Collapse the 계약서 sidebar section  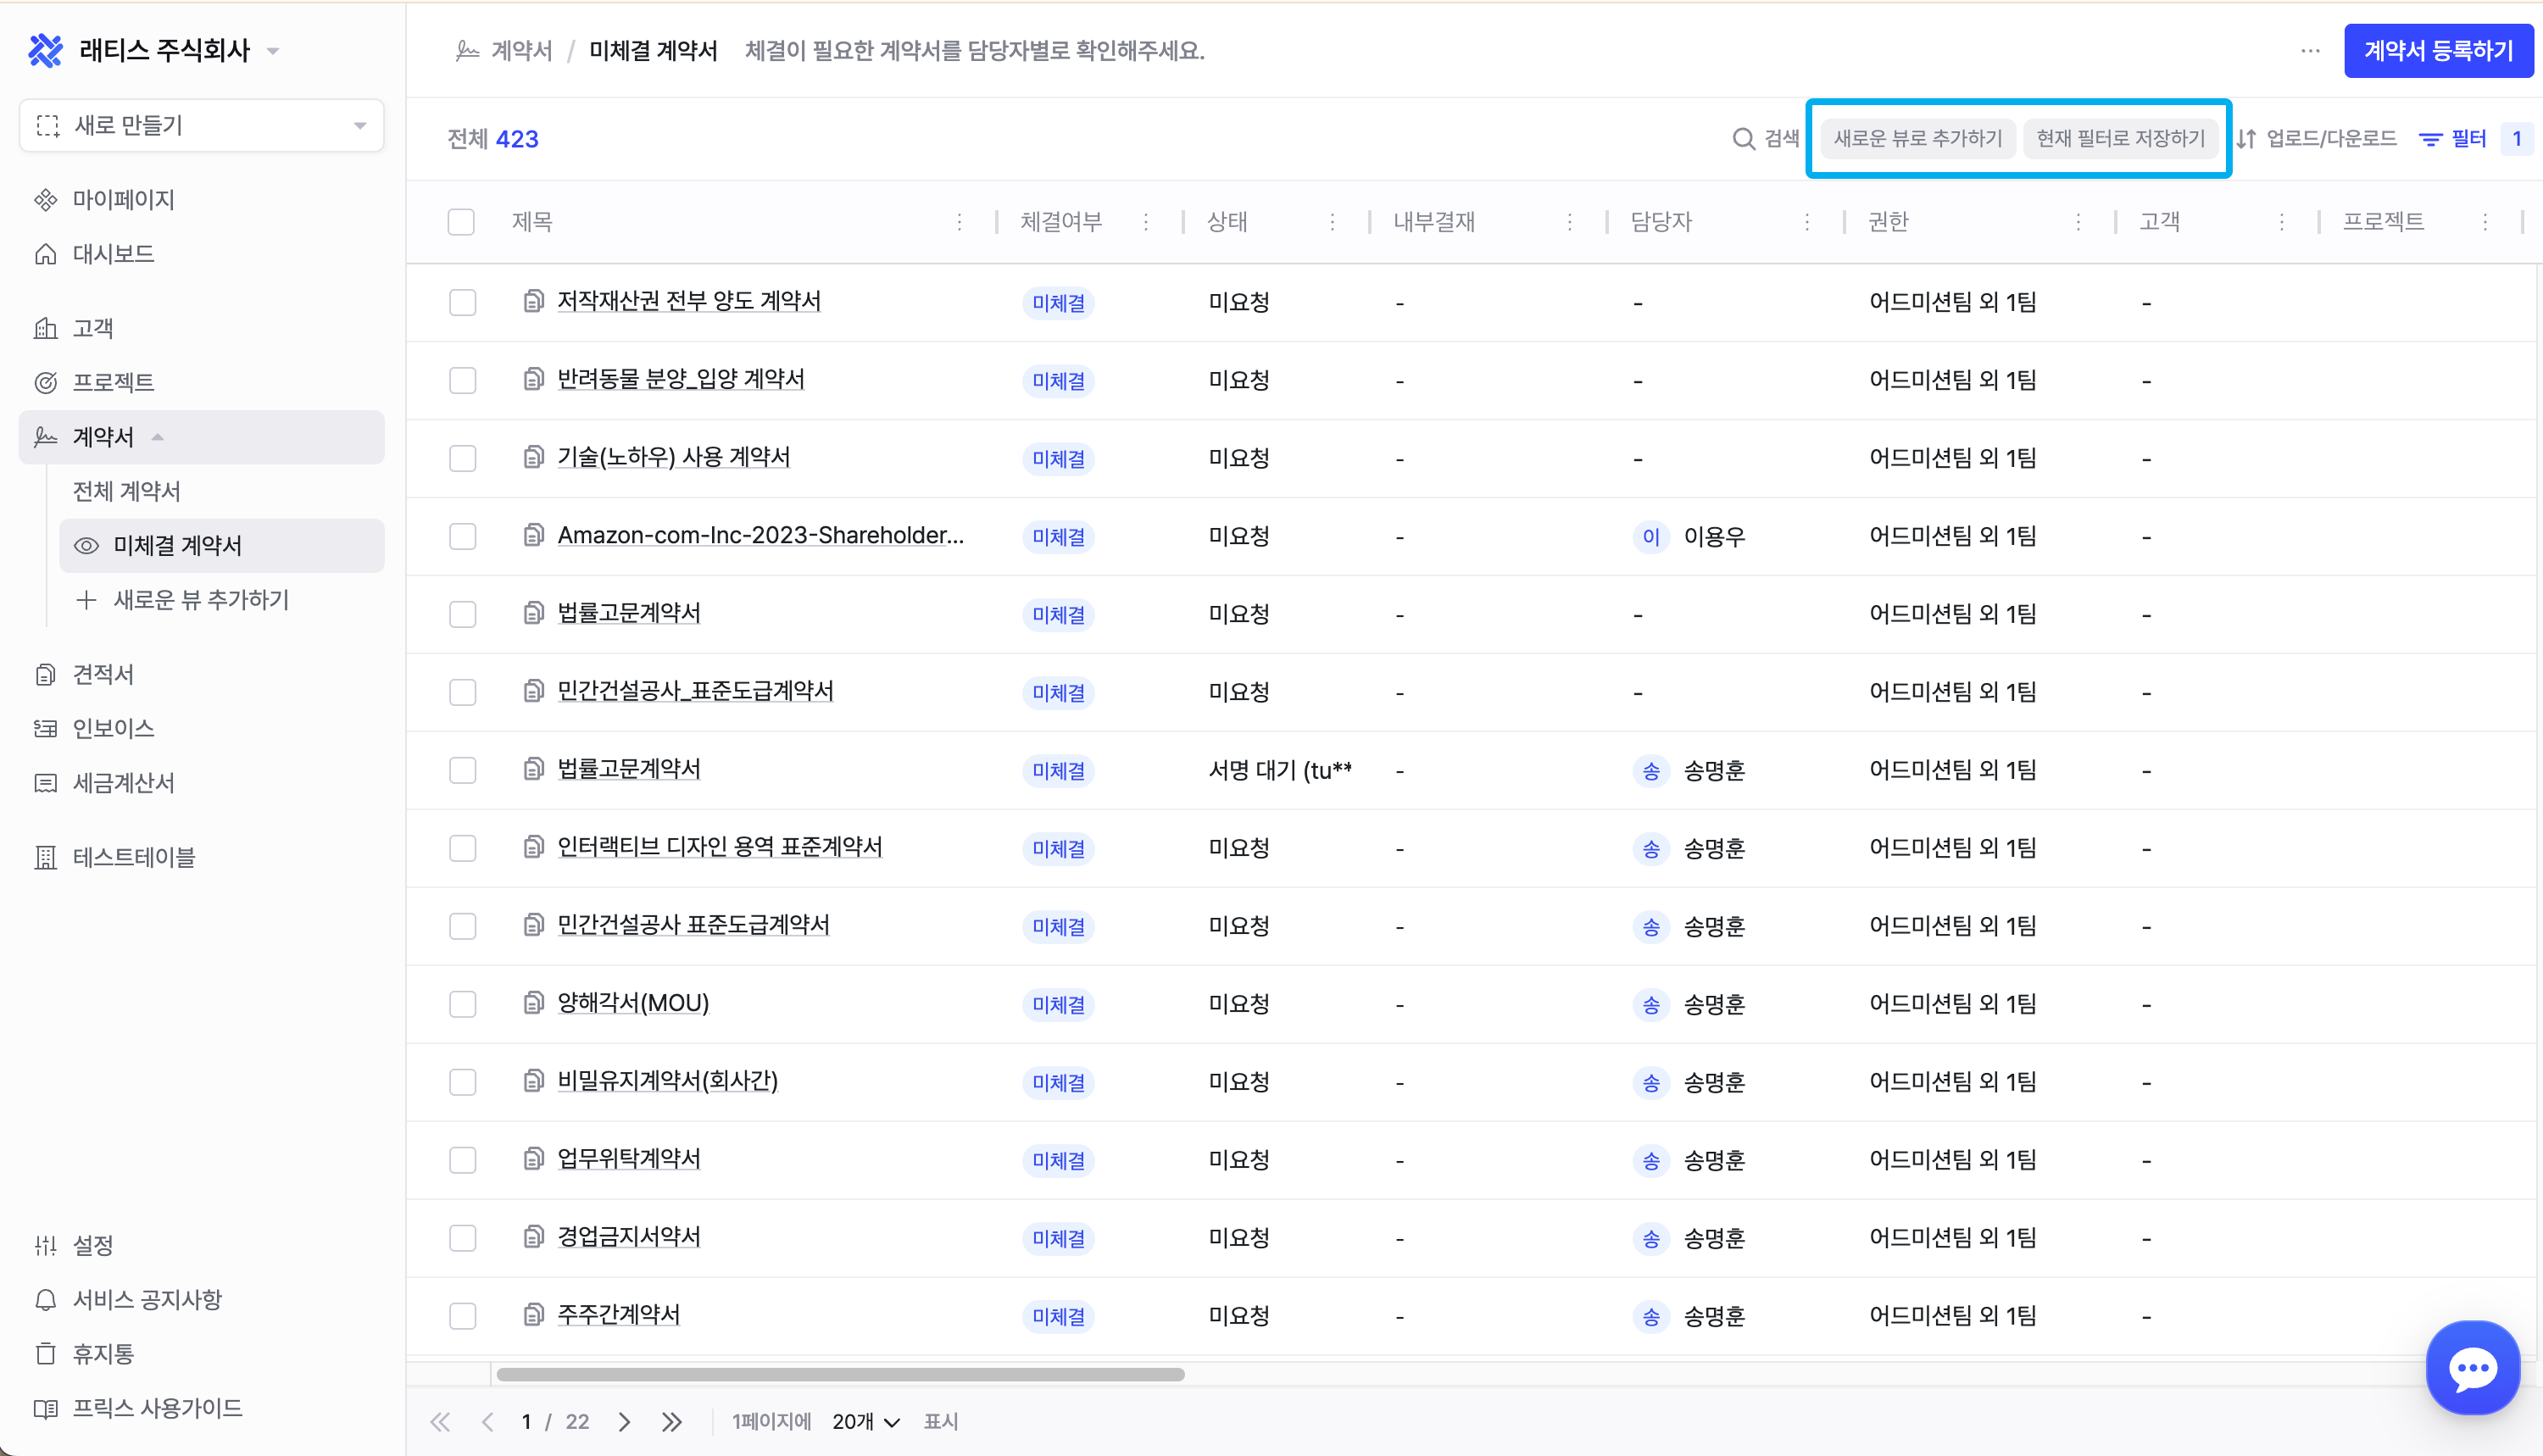(x=158, y=437)
